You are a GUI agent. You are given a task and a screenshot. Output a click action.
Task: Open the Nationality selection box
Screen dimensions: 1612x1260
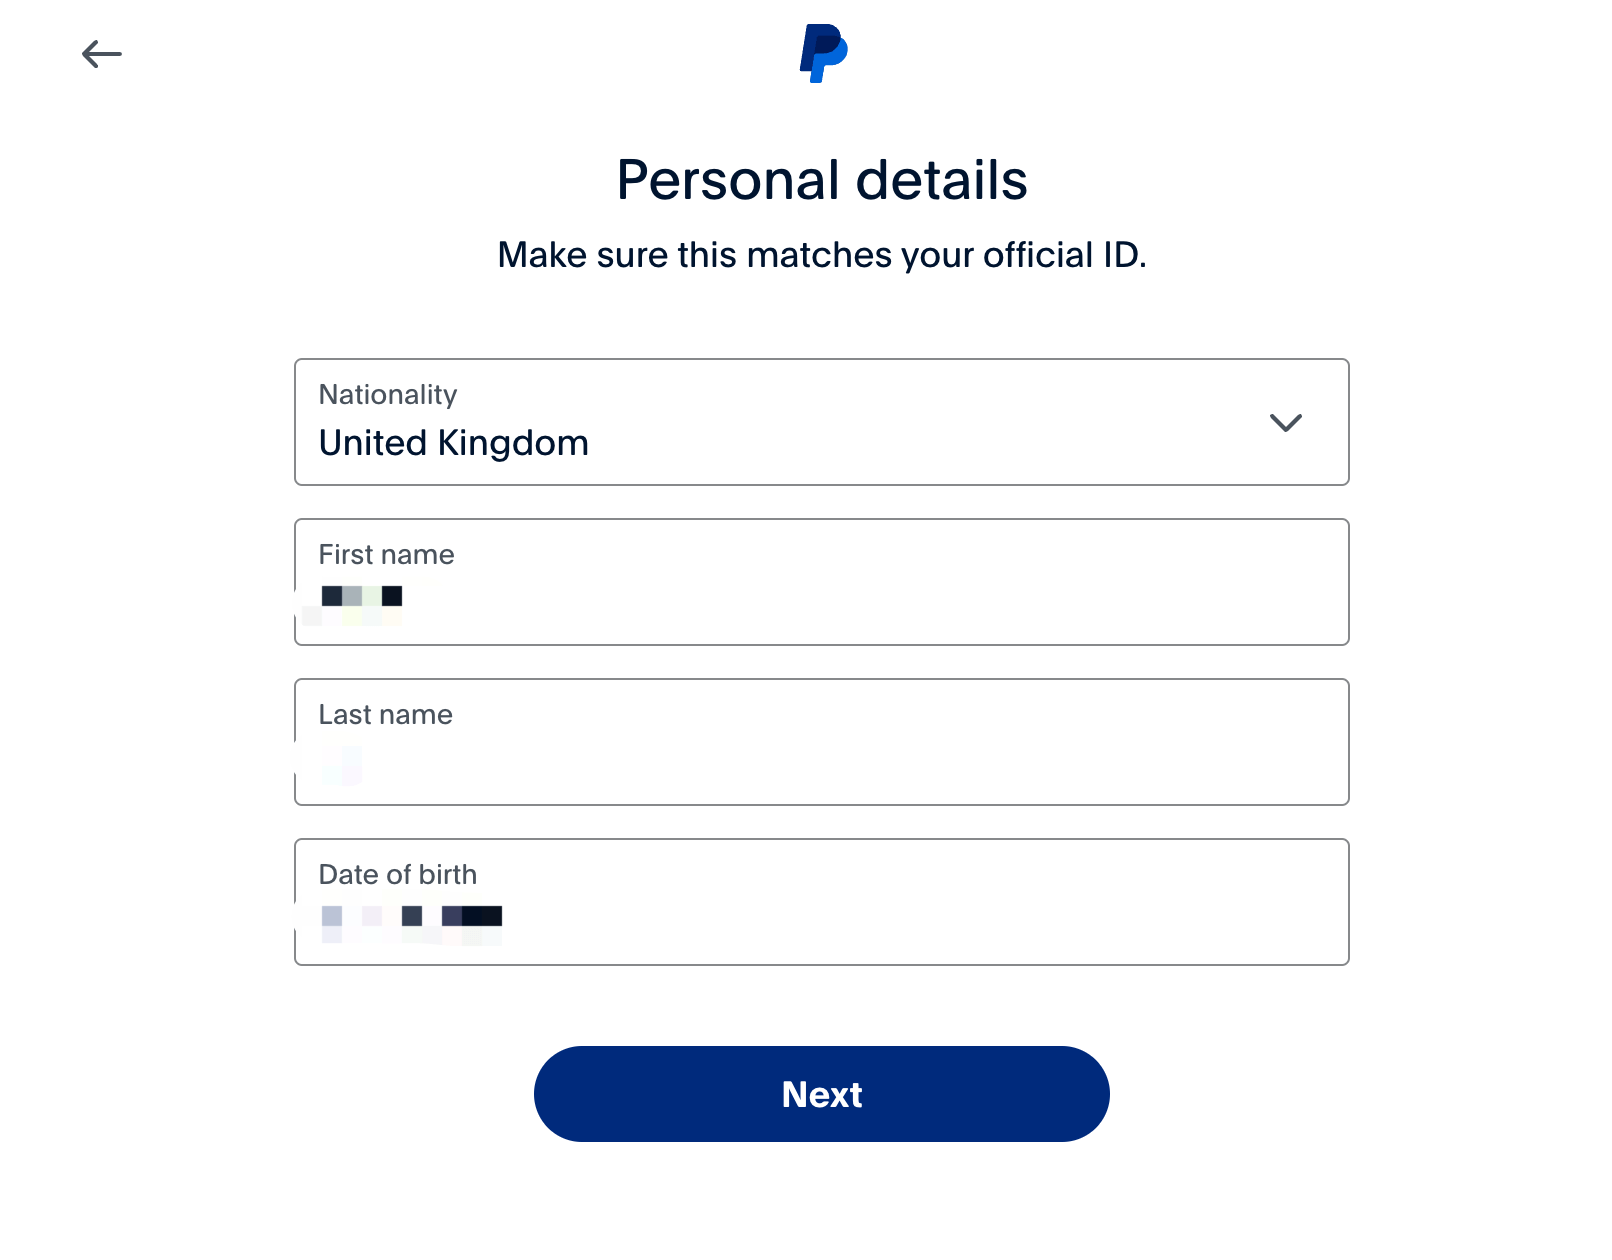tap(820, 422)
